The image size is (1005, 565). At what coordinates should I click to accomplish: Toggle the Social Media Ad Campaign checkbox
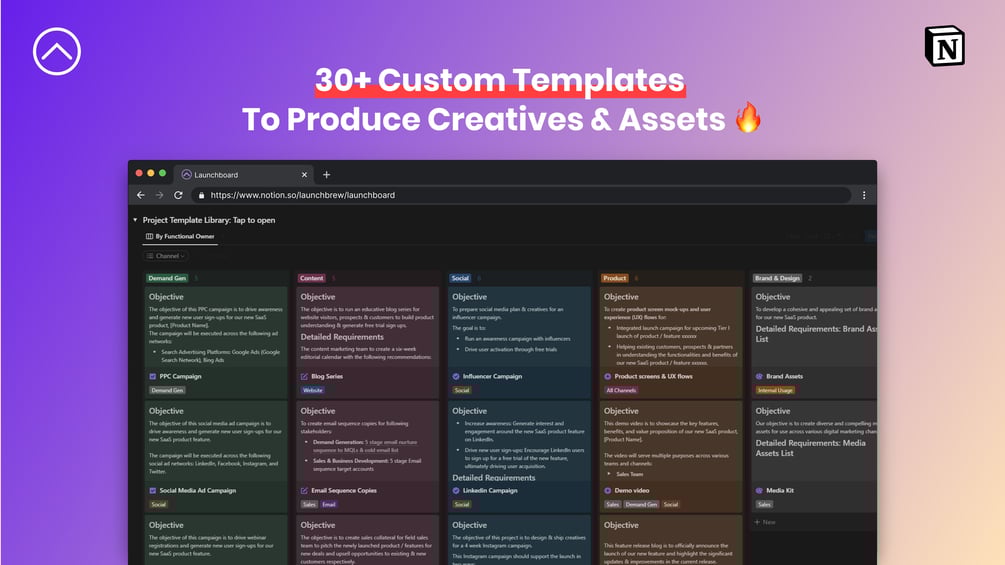(153, 491)
